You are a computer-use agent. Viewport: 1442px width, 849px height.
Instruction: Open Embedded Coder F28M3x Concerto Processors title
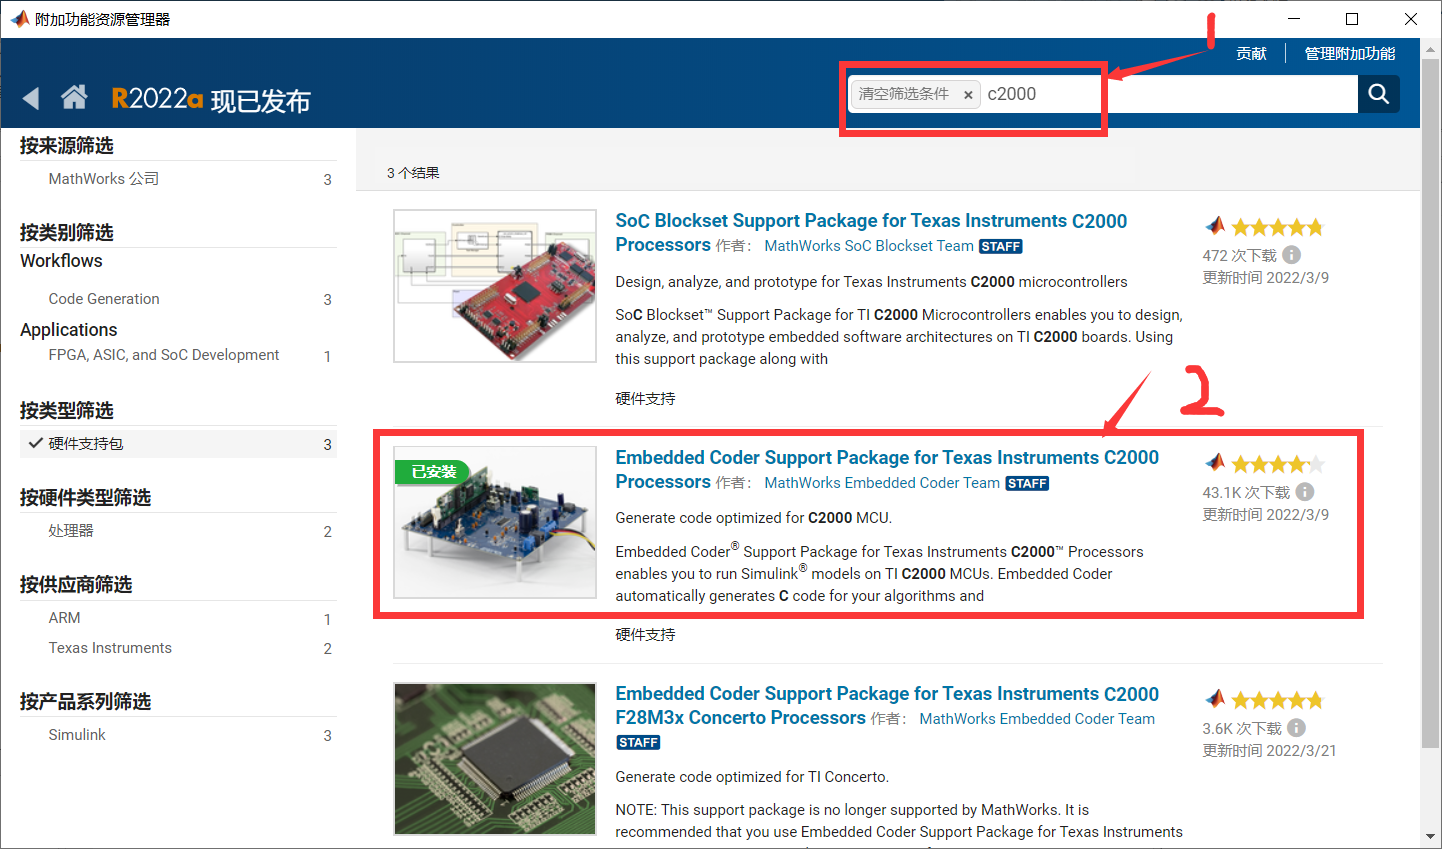(x=887, y=705)
